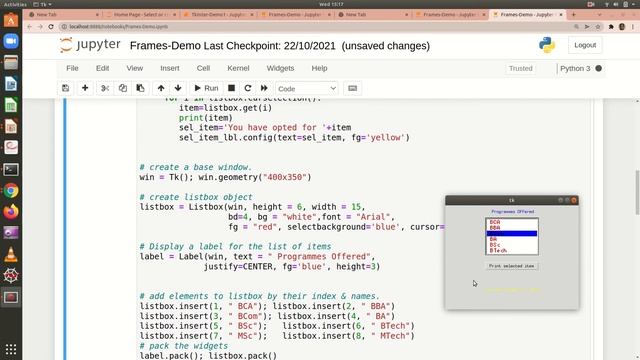The height and width of the screenshot is (360, 640).
Task: Save notebook with the floppy disk icon
Action: pos(65,88)
